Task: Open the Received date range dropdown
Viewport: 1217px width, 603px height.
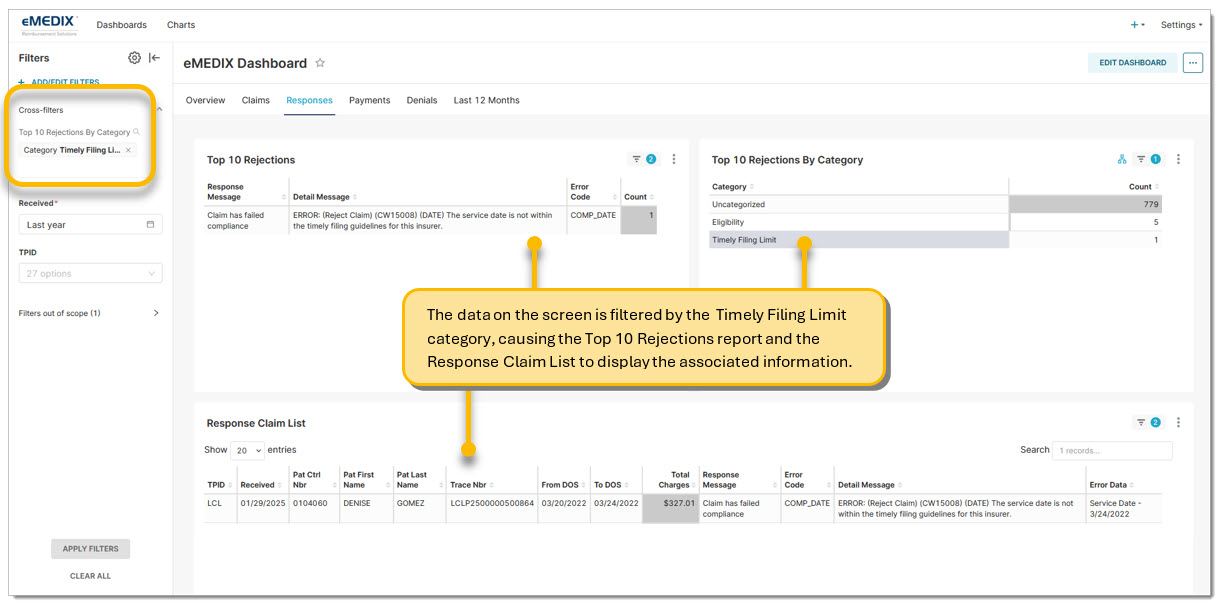Action: (90, 225)
